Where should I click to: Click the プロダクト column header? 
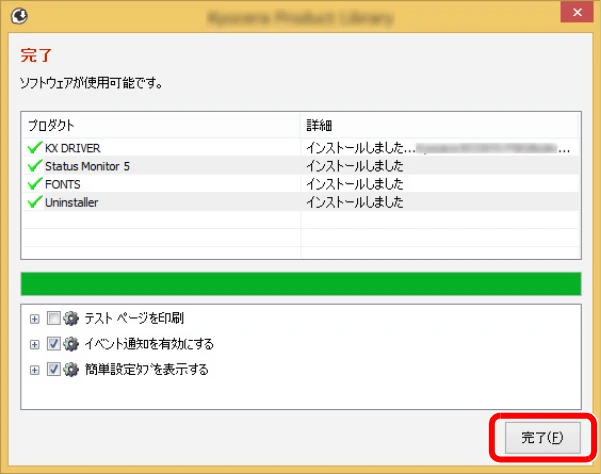coord(161,125)
